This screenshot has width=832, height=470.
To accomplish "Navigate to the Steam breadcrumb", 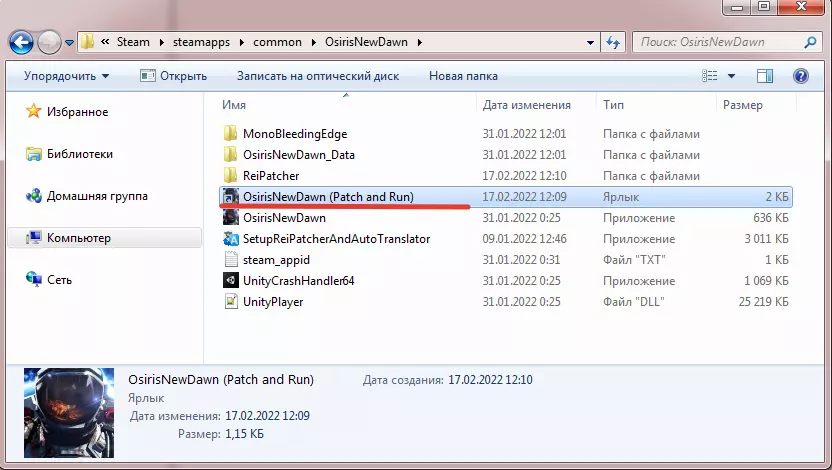I will pos(133,42).
